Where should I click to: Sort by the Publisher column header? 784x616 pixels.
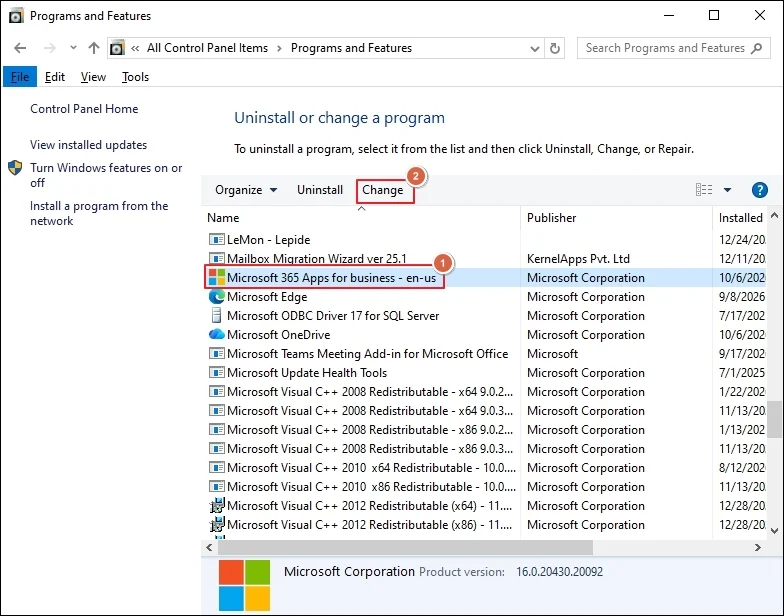552,218
